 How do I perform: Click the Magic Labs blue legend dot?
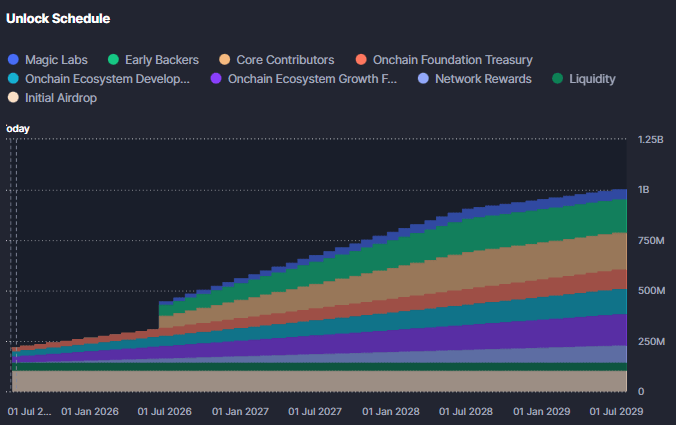13,60
